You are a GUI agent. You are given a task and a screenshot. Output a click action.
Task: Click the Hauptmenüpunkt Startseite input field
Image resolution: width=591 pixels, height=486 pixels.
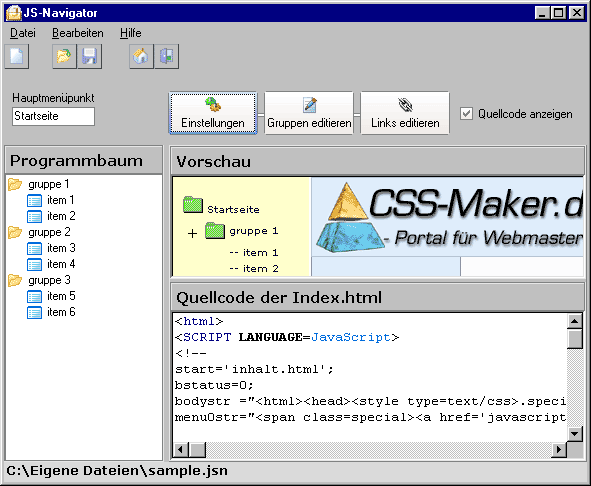click(x=53, y=116)
